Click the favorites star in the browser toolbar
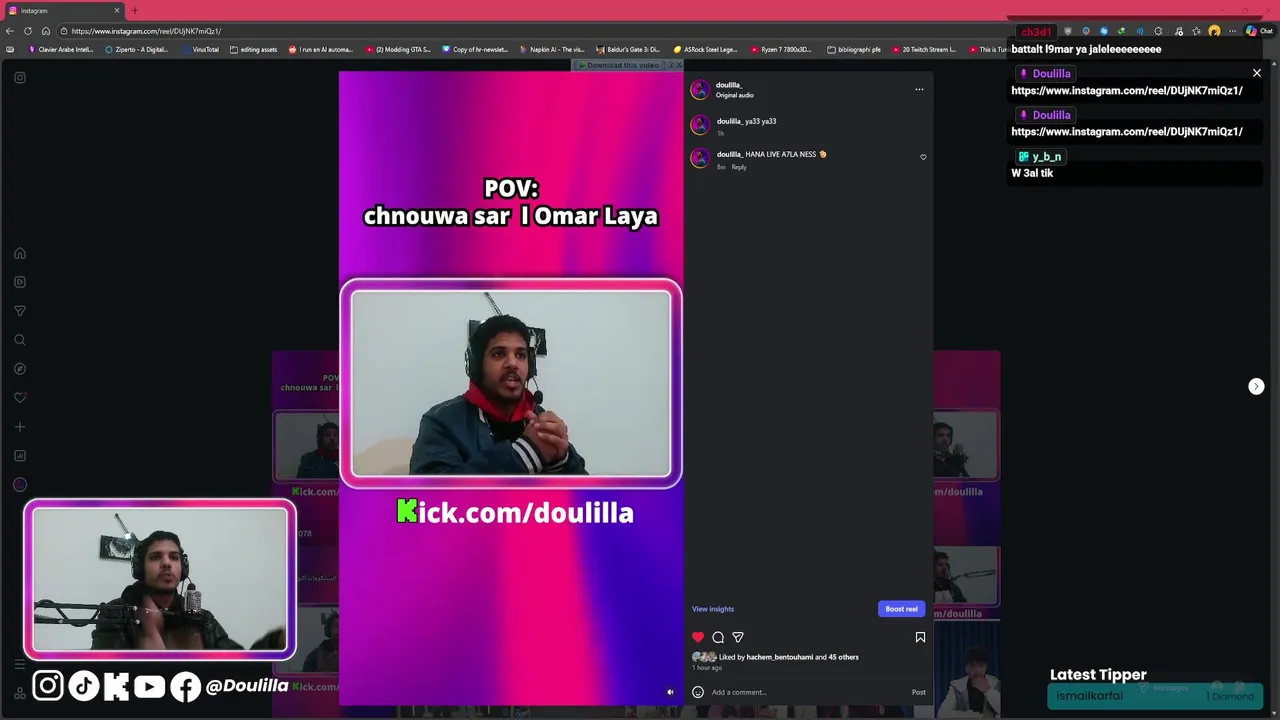1280x720 pixels. coord(1196,31)
